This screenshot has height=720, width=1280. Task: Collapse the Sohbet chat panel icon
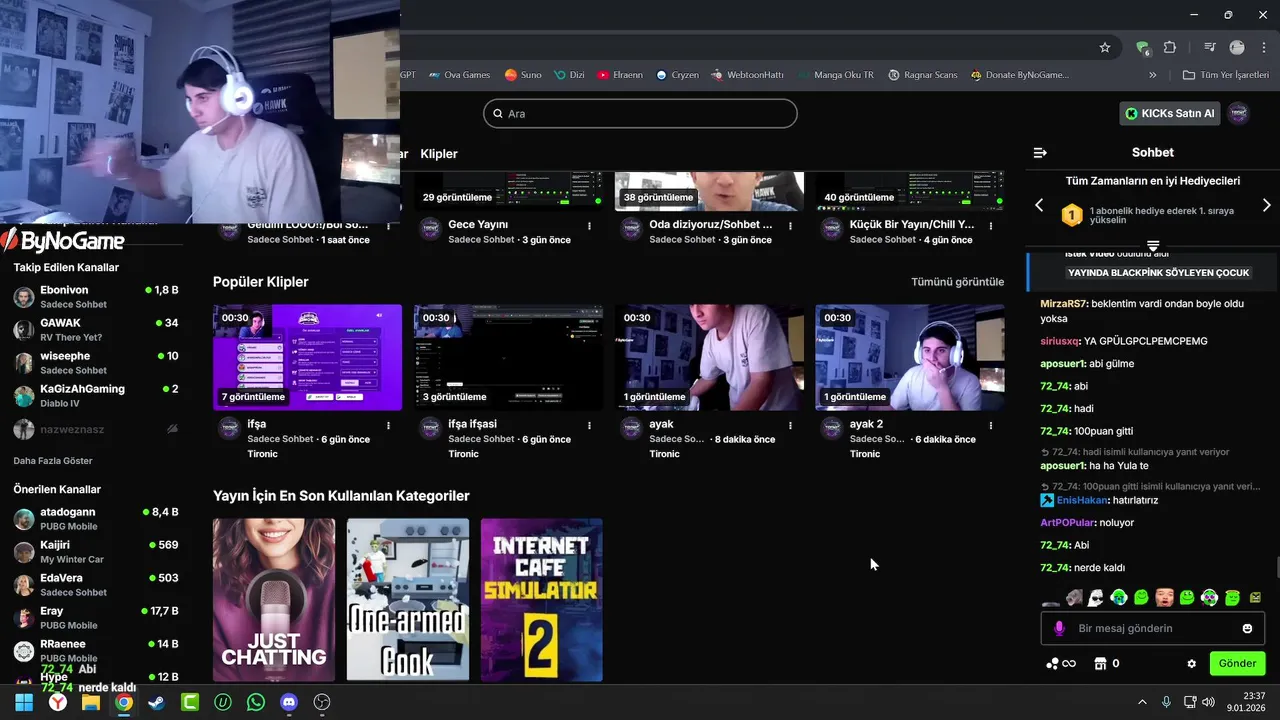point(1040,153)
